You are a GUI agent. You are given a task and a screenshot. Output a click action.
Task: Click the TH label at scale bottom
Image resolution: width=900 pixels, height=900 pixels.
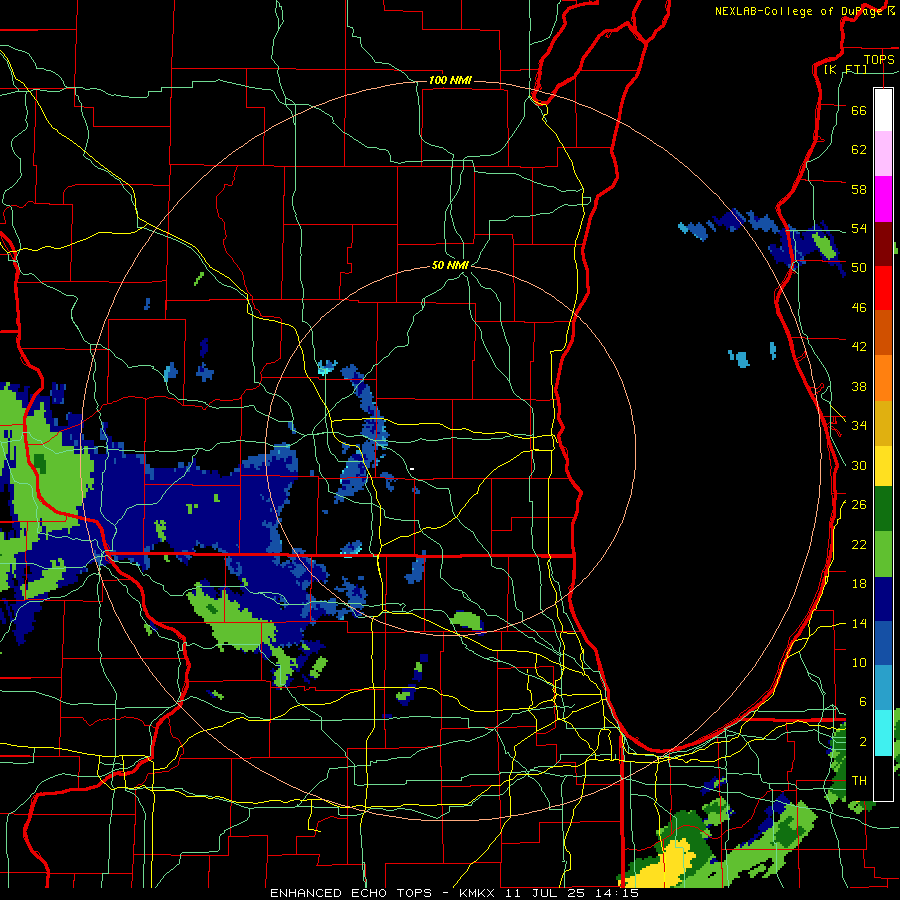pos(859,781)
